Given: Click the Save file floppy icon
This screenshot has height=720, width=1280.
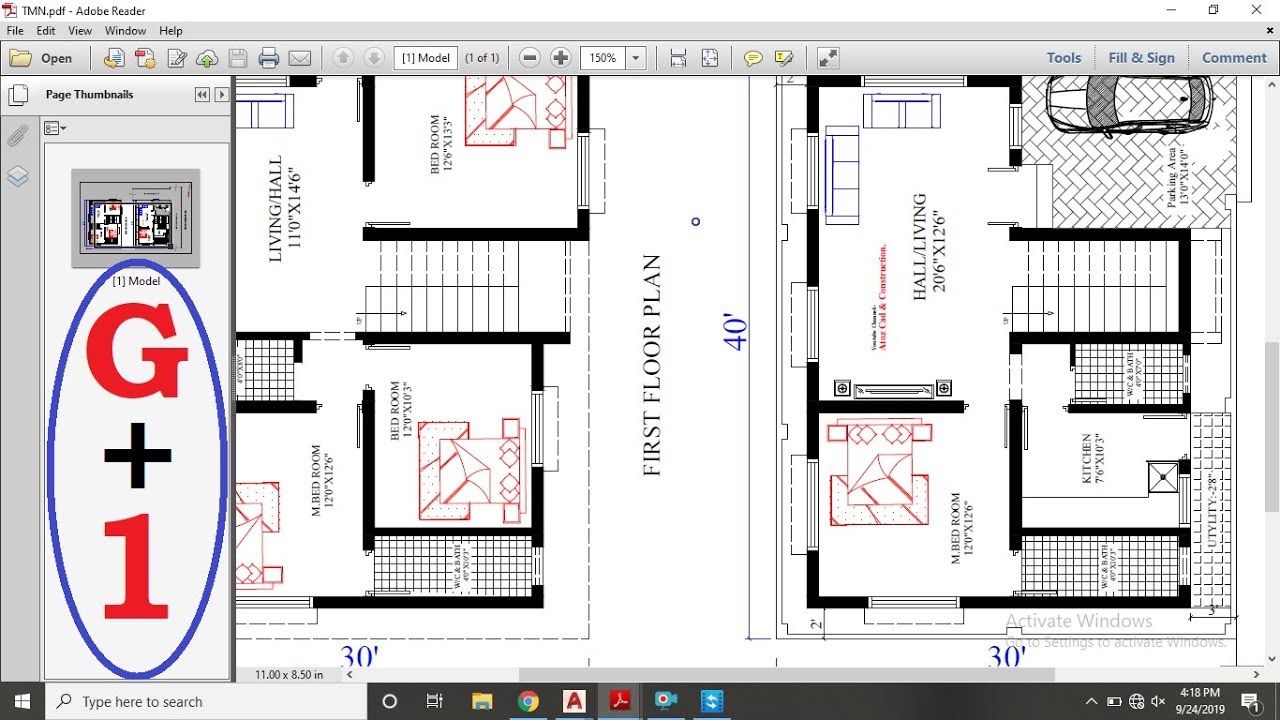Looking at the screenshot, I should 238,58.
